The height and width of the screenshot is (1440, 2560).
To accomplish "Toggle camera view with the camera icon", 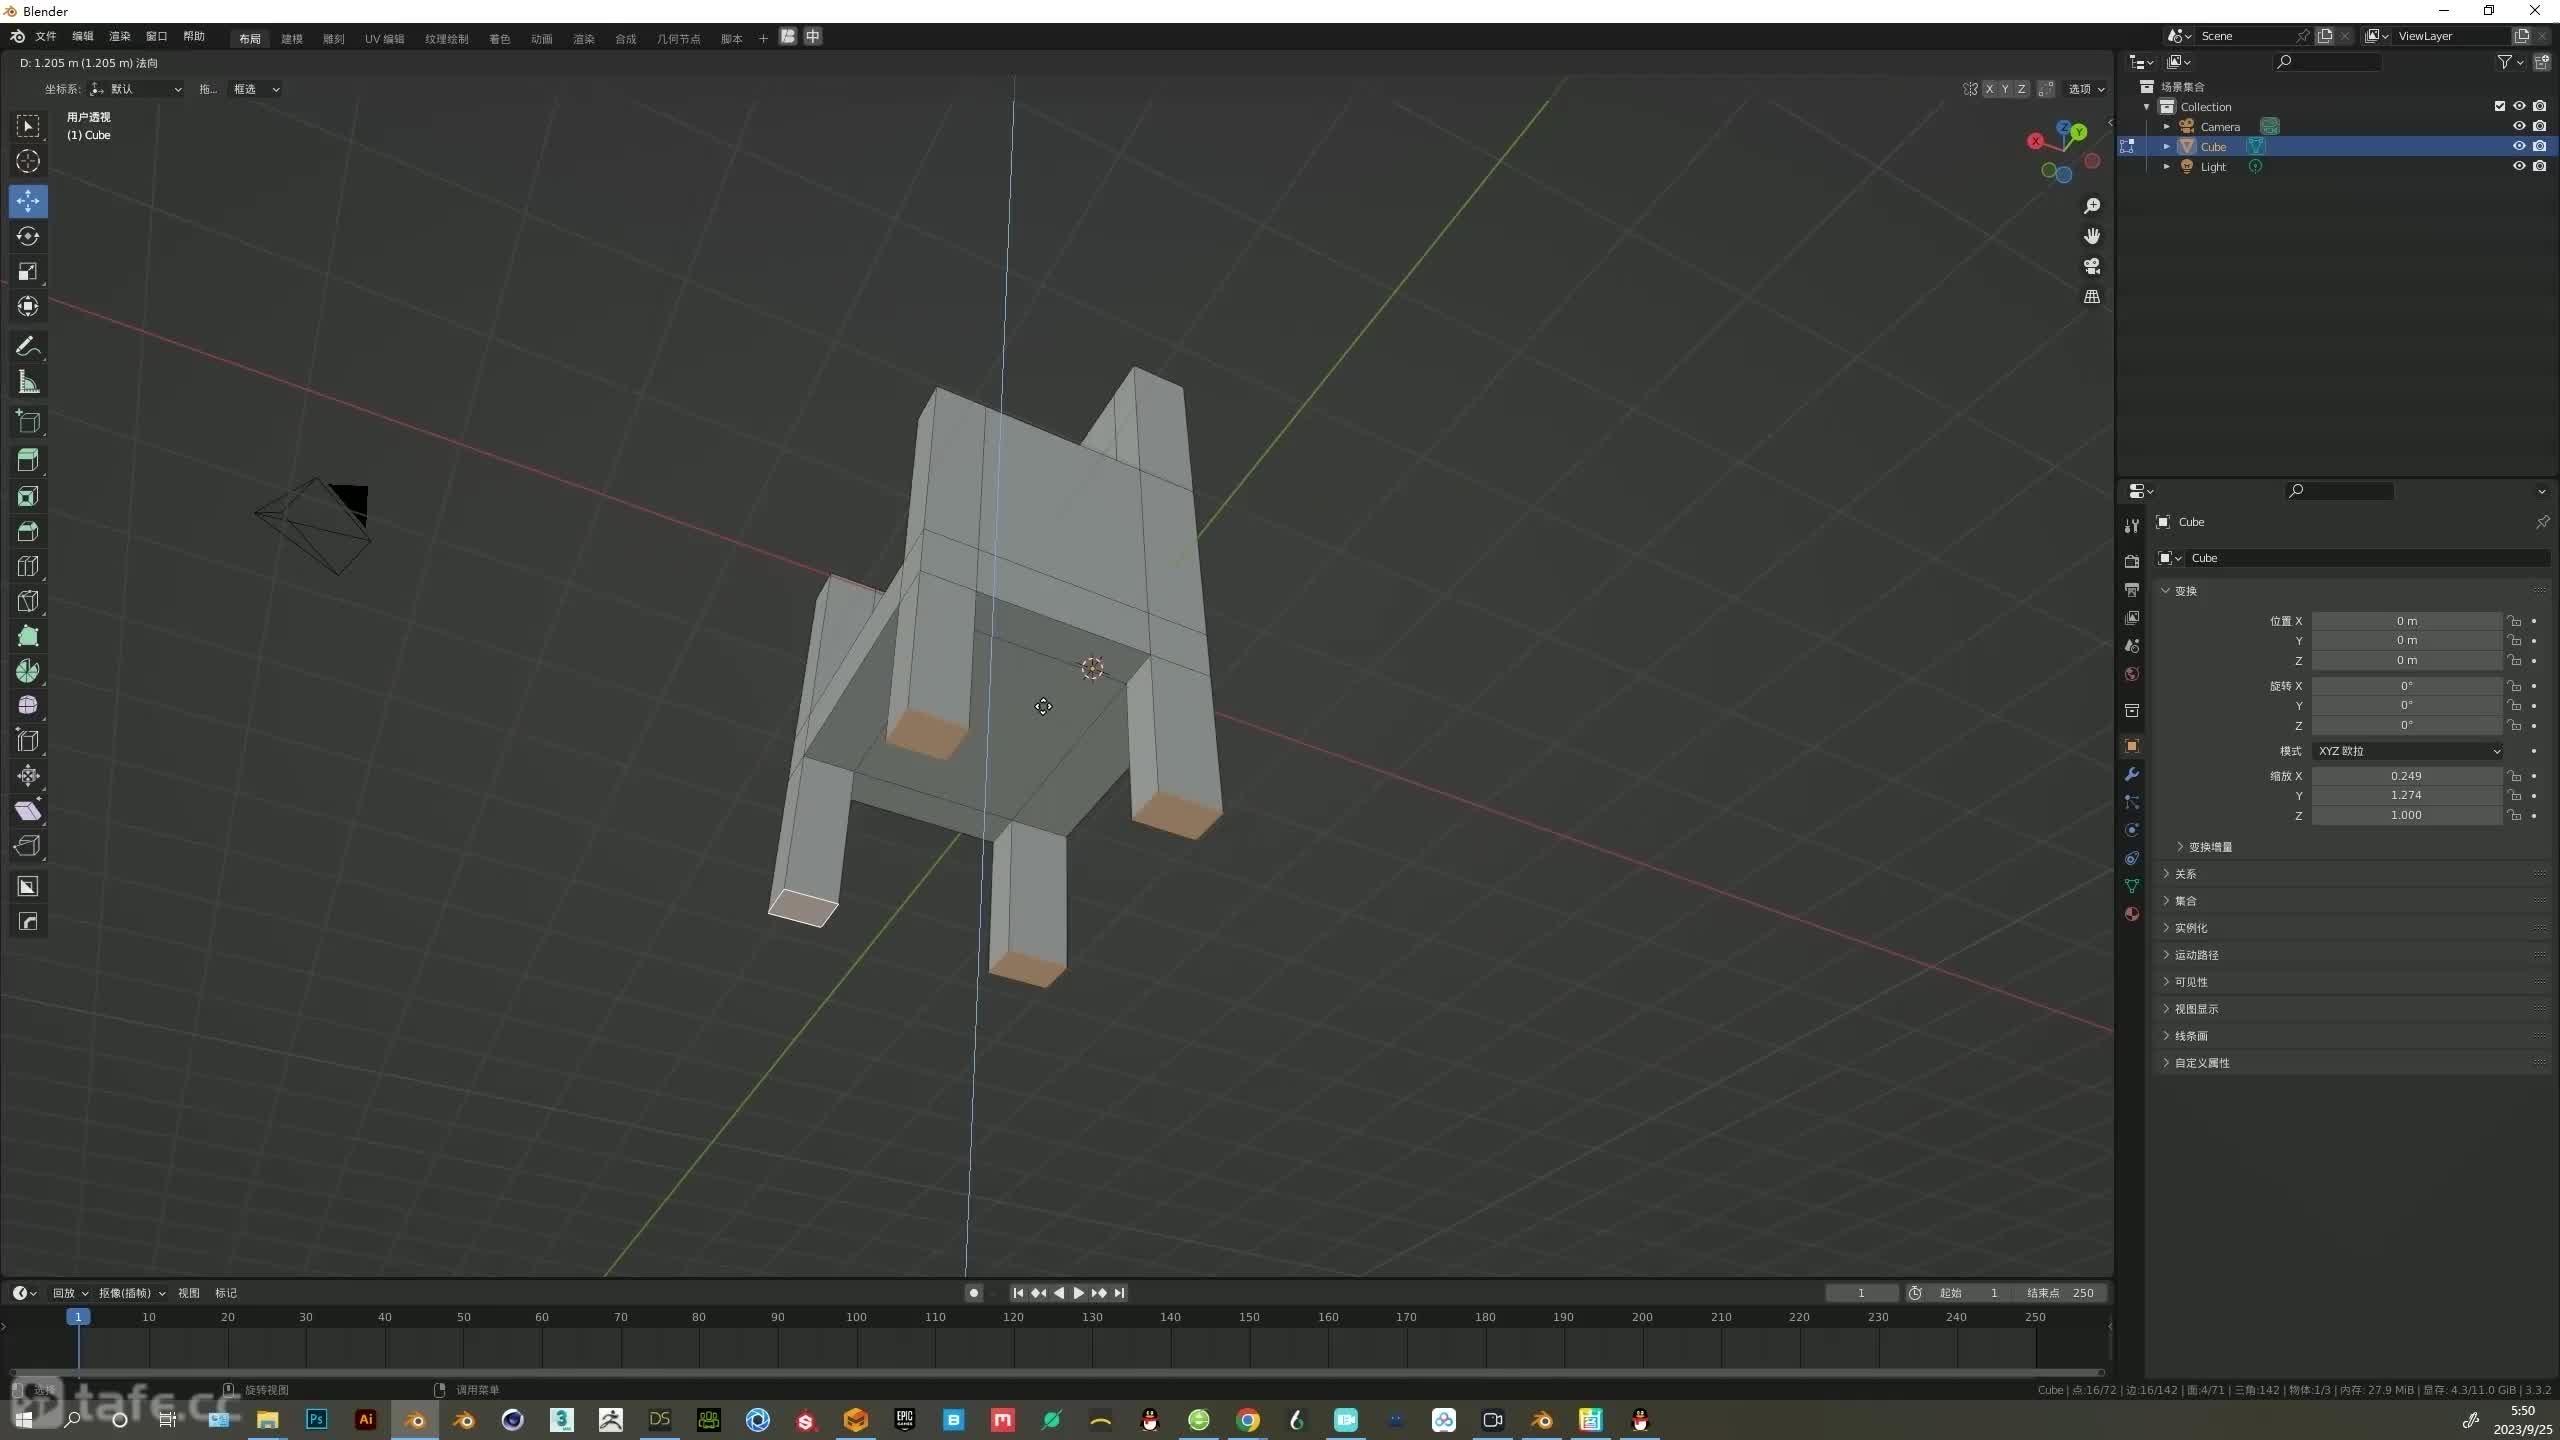I will tap(2092, 266).
